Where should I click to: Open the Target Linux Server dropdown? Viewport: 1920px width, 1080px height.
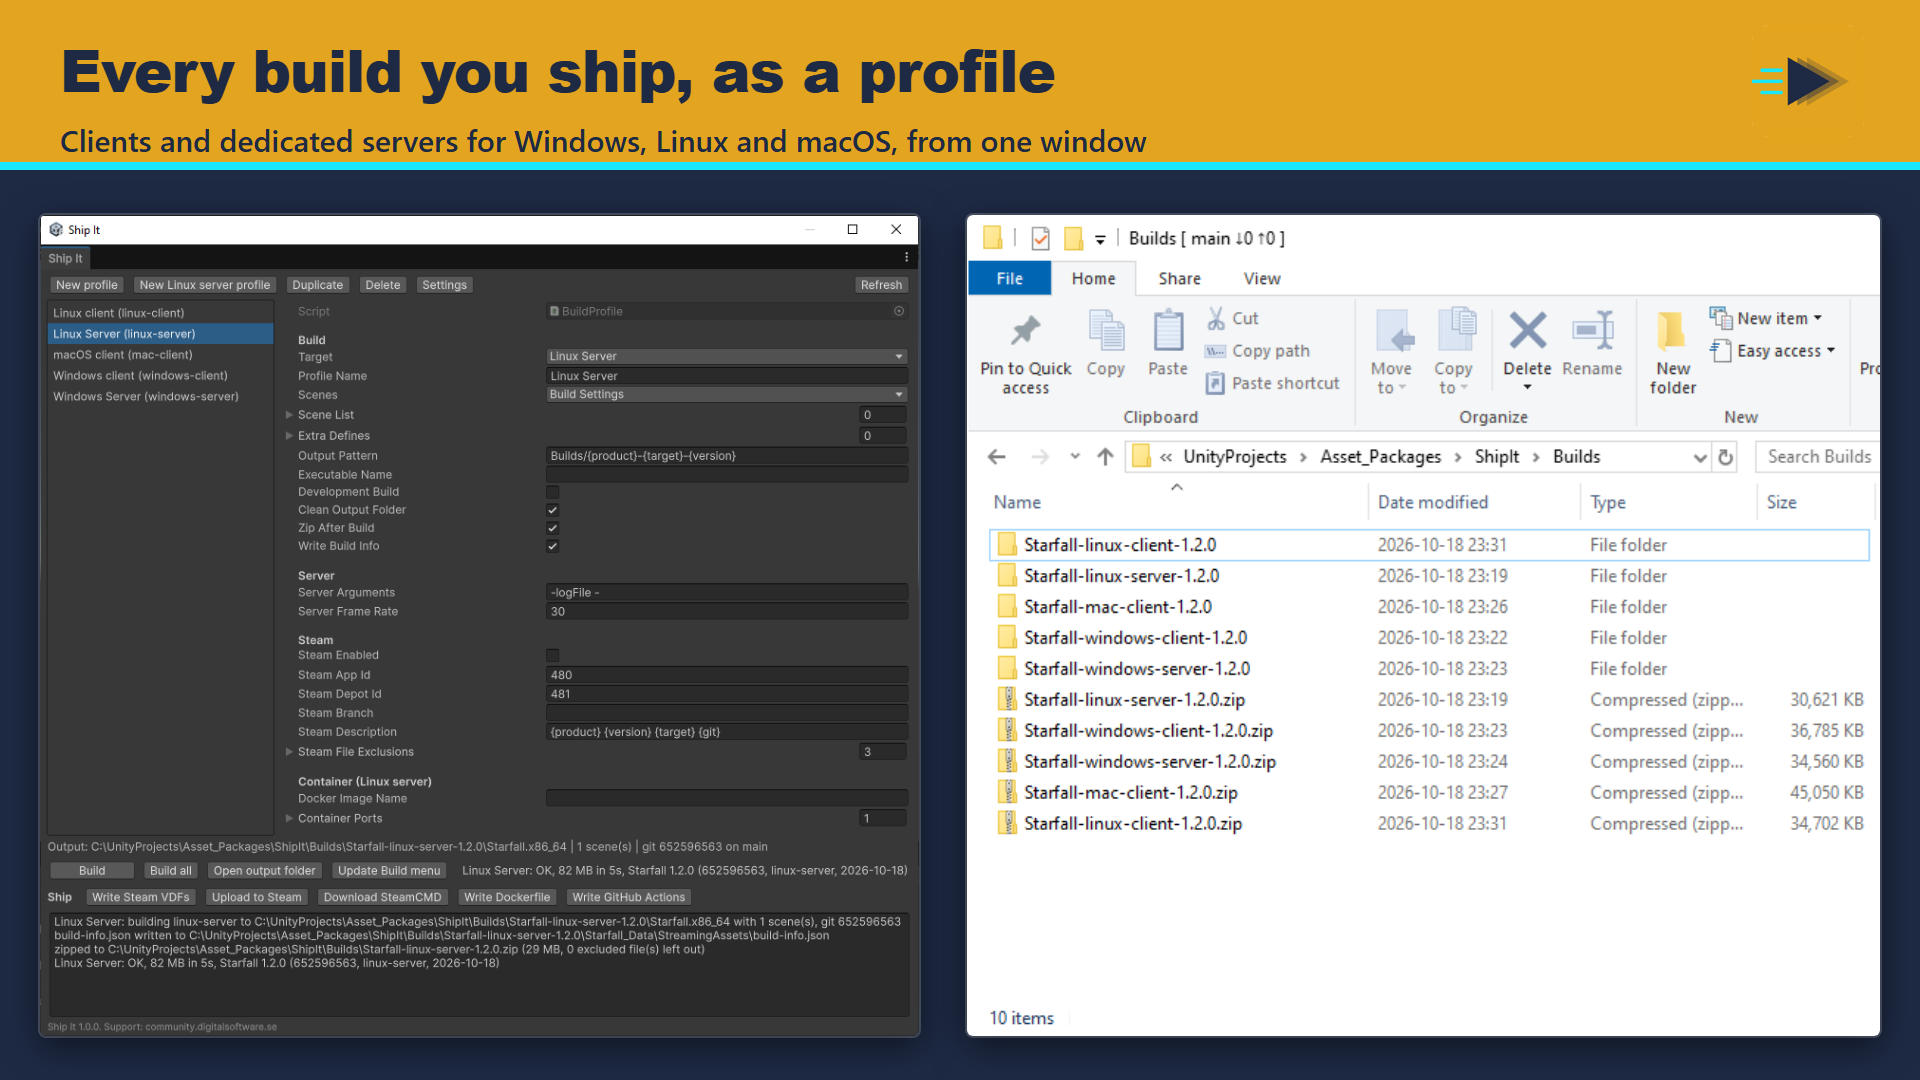[x=727, y=357]
